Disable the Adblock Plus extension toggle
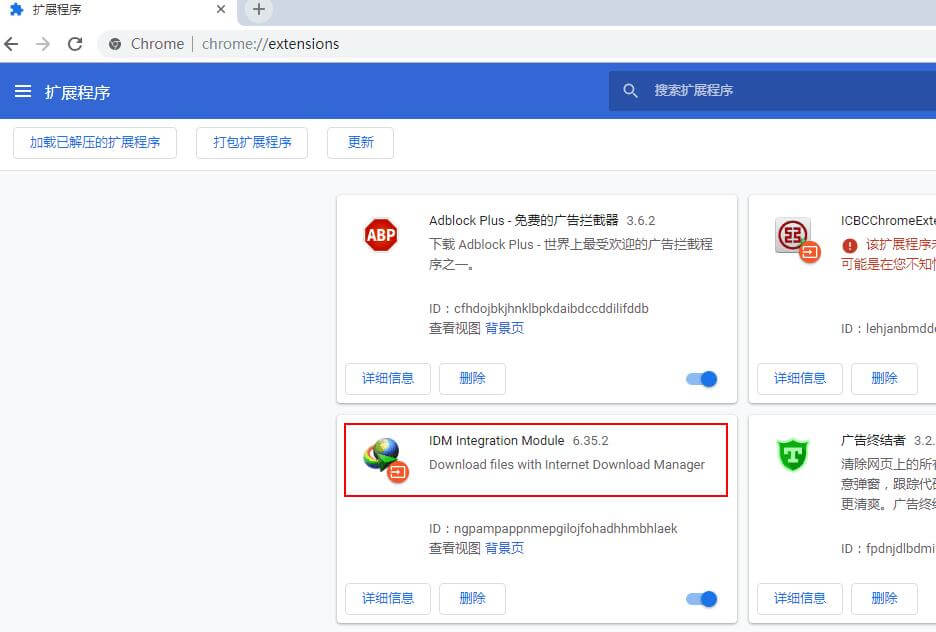 (x=702, y=379)
